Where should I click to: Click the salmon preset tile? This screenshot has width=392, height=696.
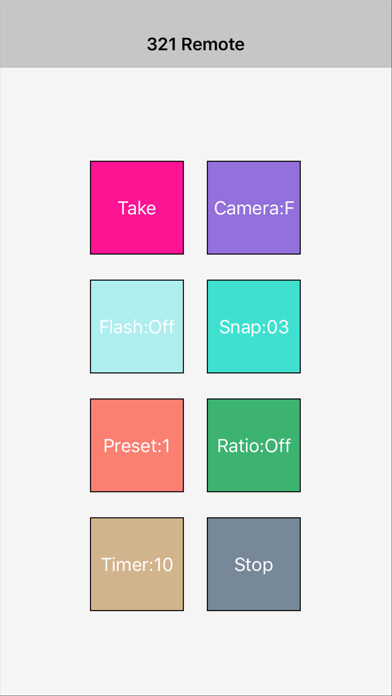(x=137, y=445)
